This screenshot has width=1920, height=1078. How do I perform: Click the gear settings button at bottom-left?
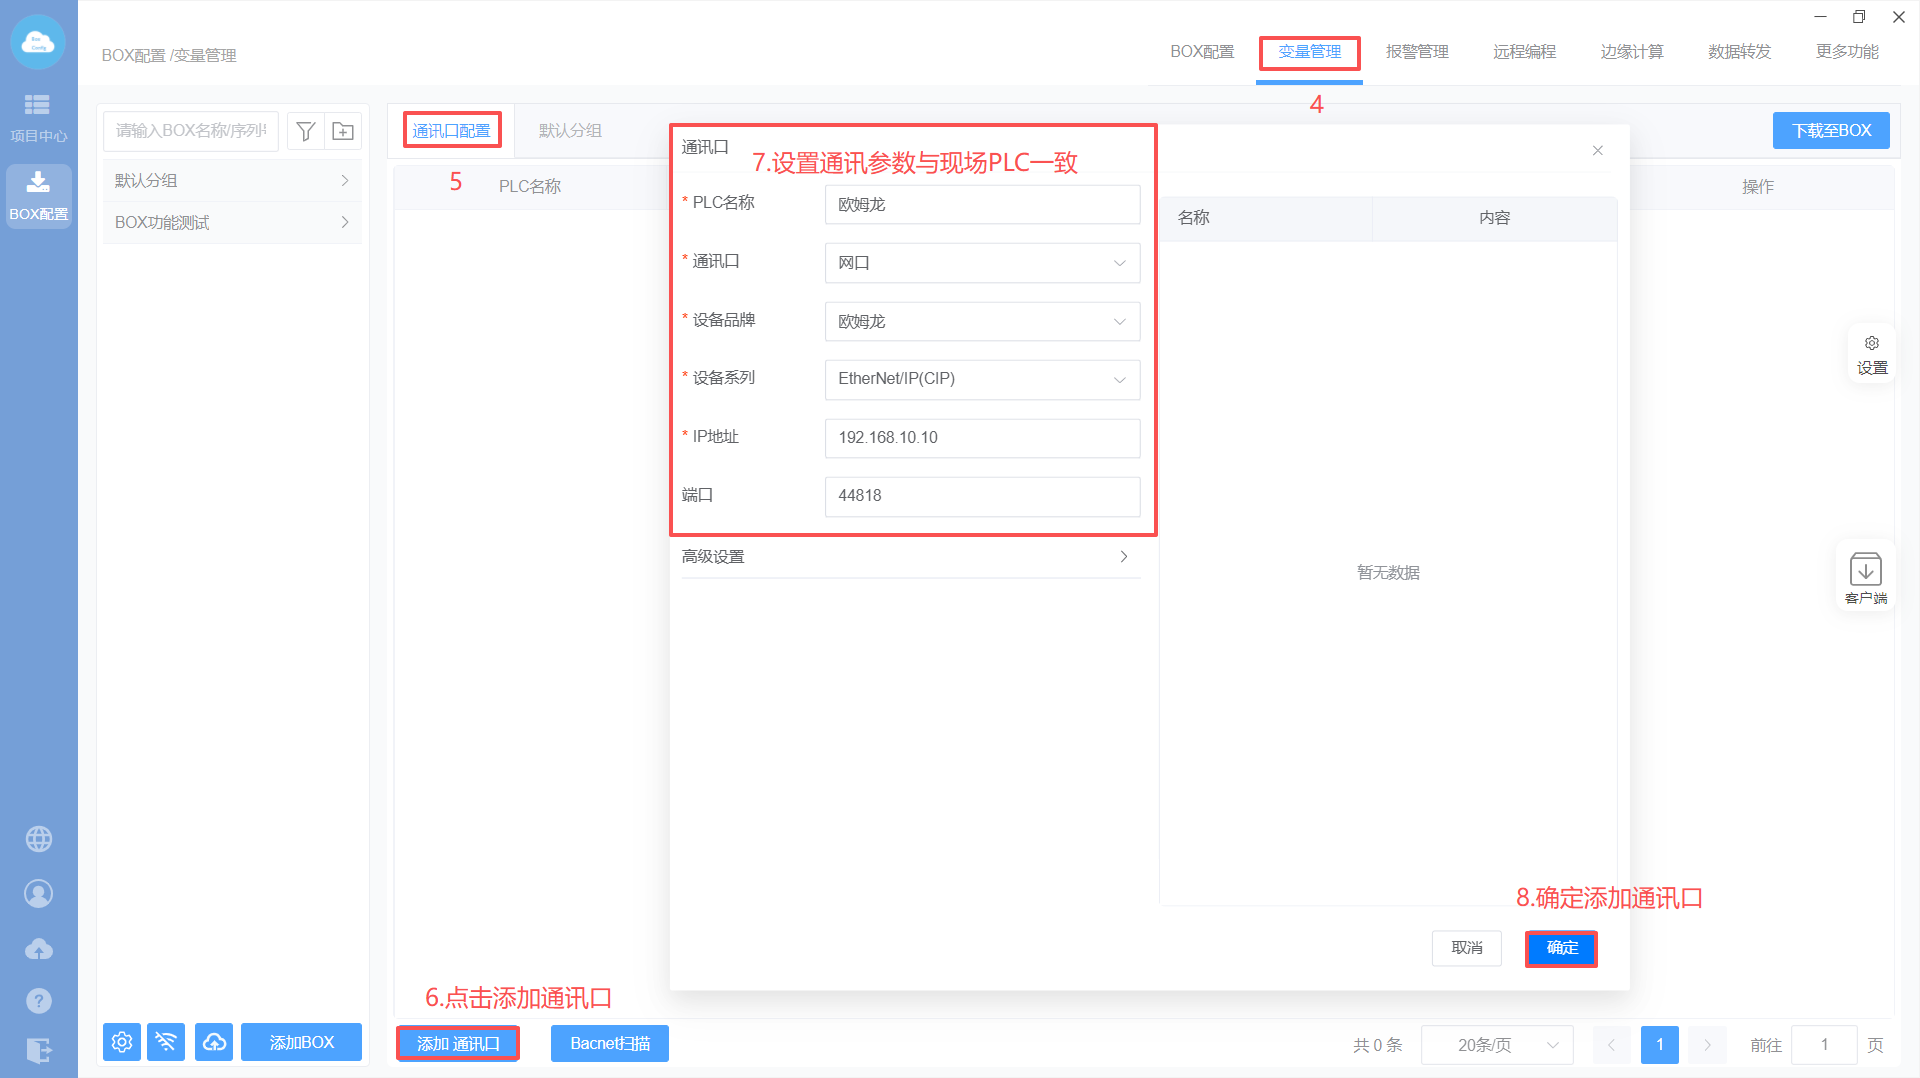click(x=122, y=1042)
